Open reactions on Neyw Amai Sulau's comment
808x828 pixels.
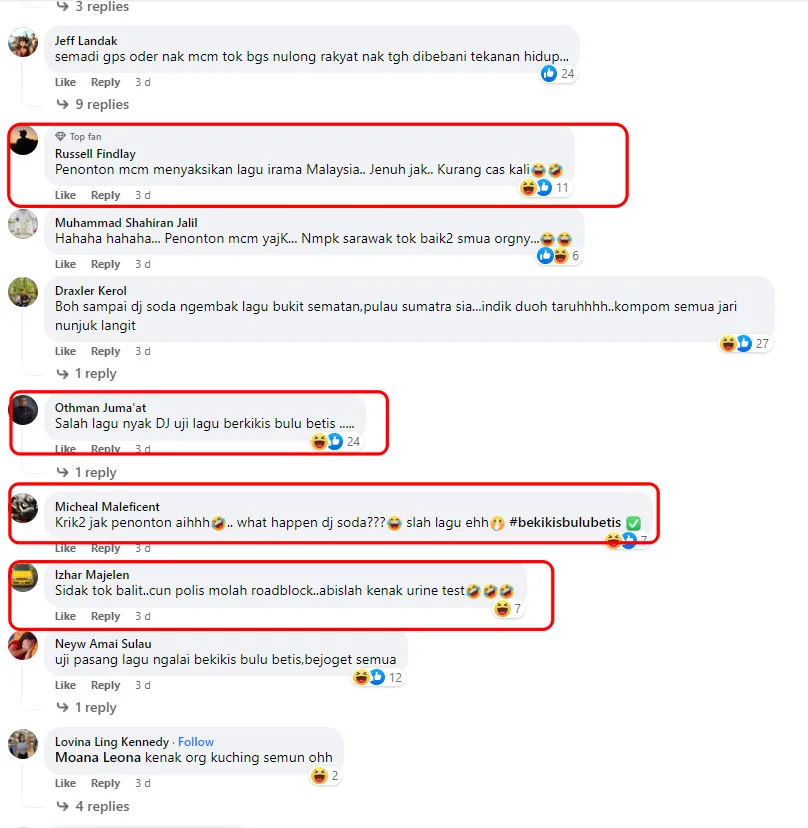(x=378, y=678)
